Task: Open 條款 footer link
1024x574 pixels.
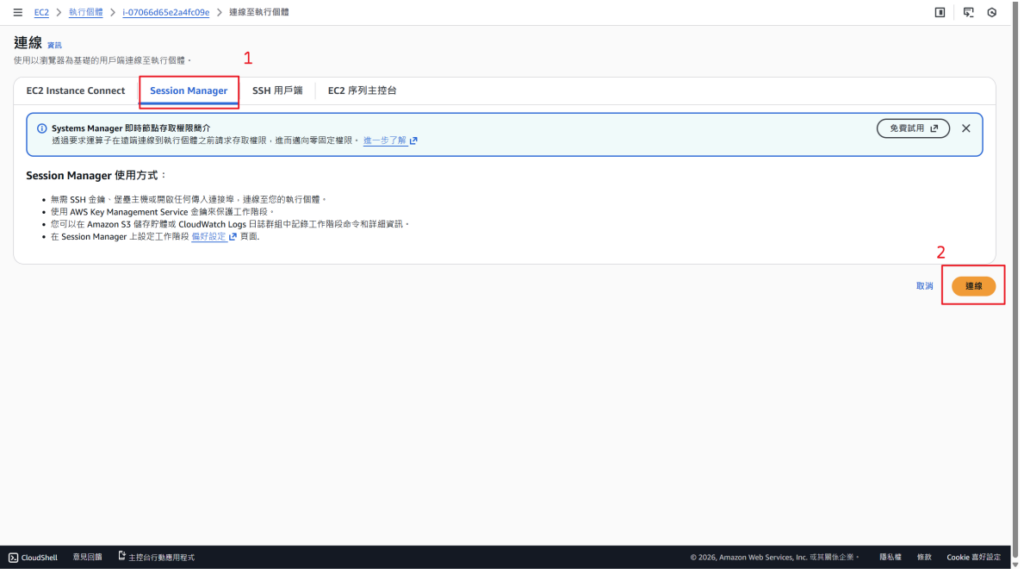Action: point(924,558)
